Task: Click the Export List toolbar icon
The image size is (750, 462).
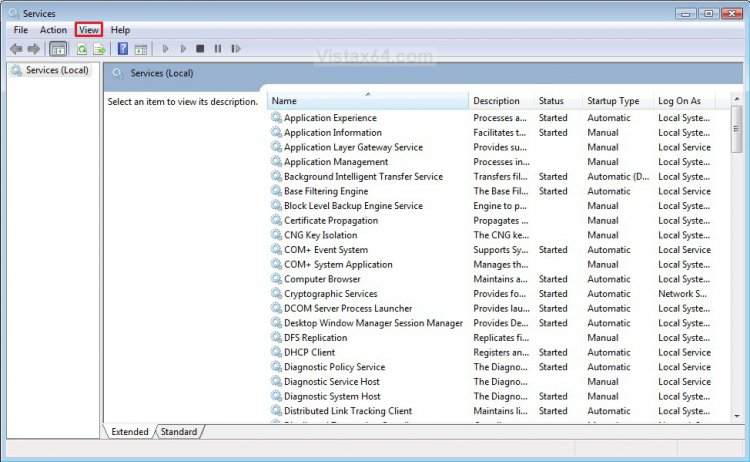Action: point(99,49)
